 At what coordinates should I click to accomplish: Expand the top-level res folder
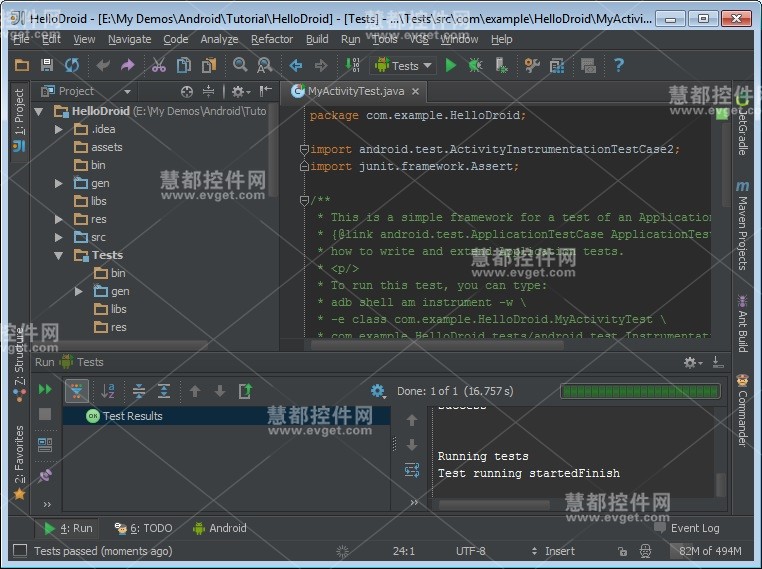click(x=59, y=220)
